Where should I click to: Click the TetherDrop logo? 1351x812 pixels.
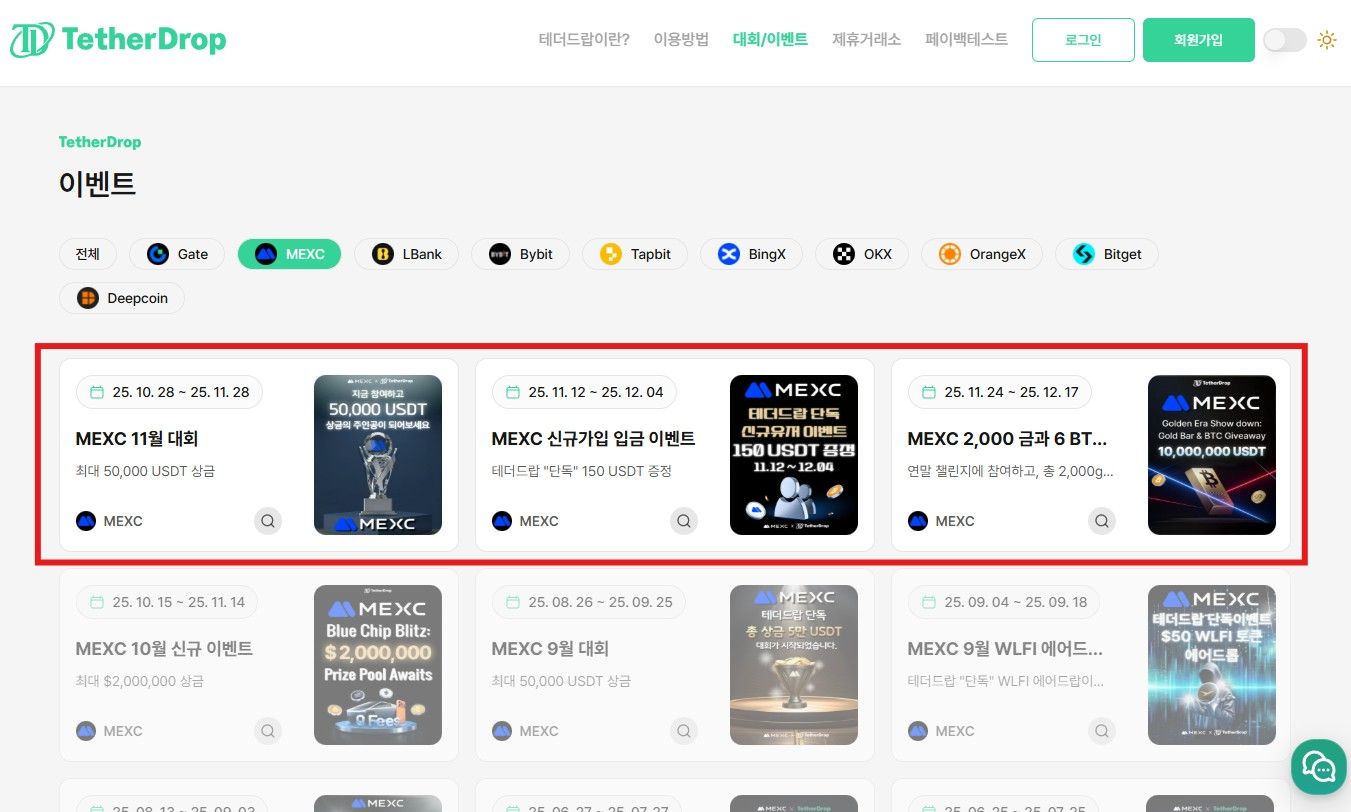(117, 39)
